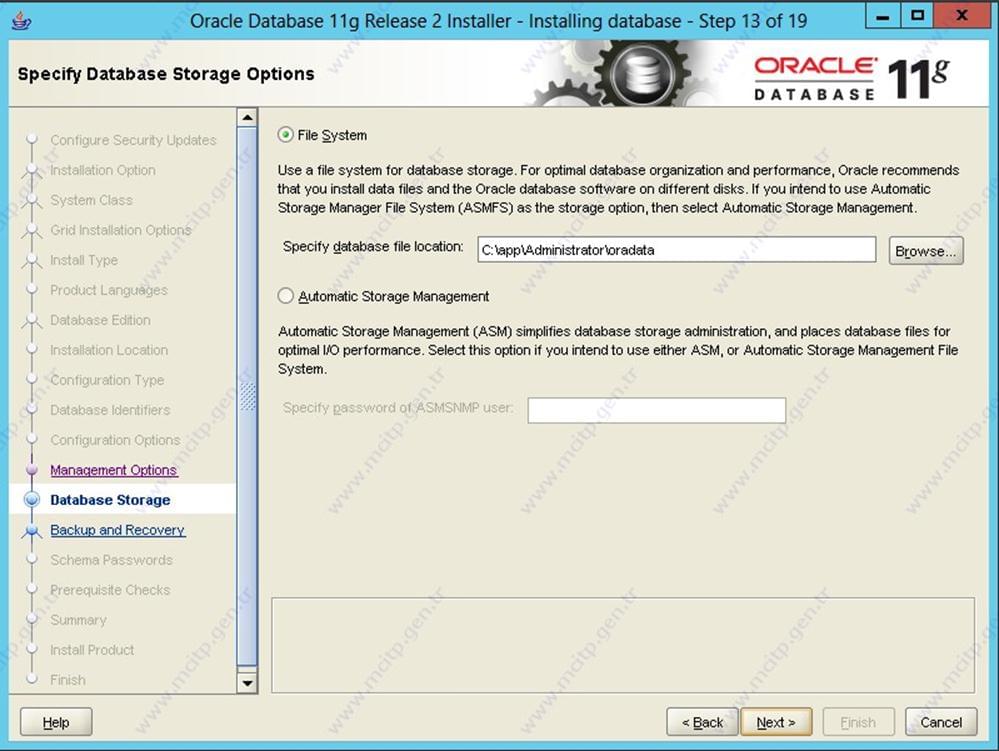Screen dimensions: 999x751
Task: Click the Database Edition step
Action: 101,320
